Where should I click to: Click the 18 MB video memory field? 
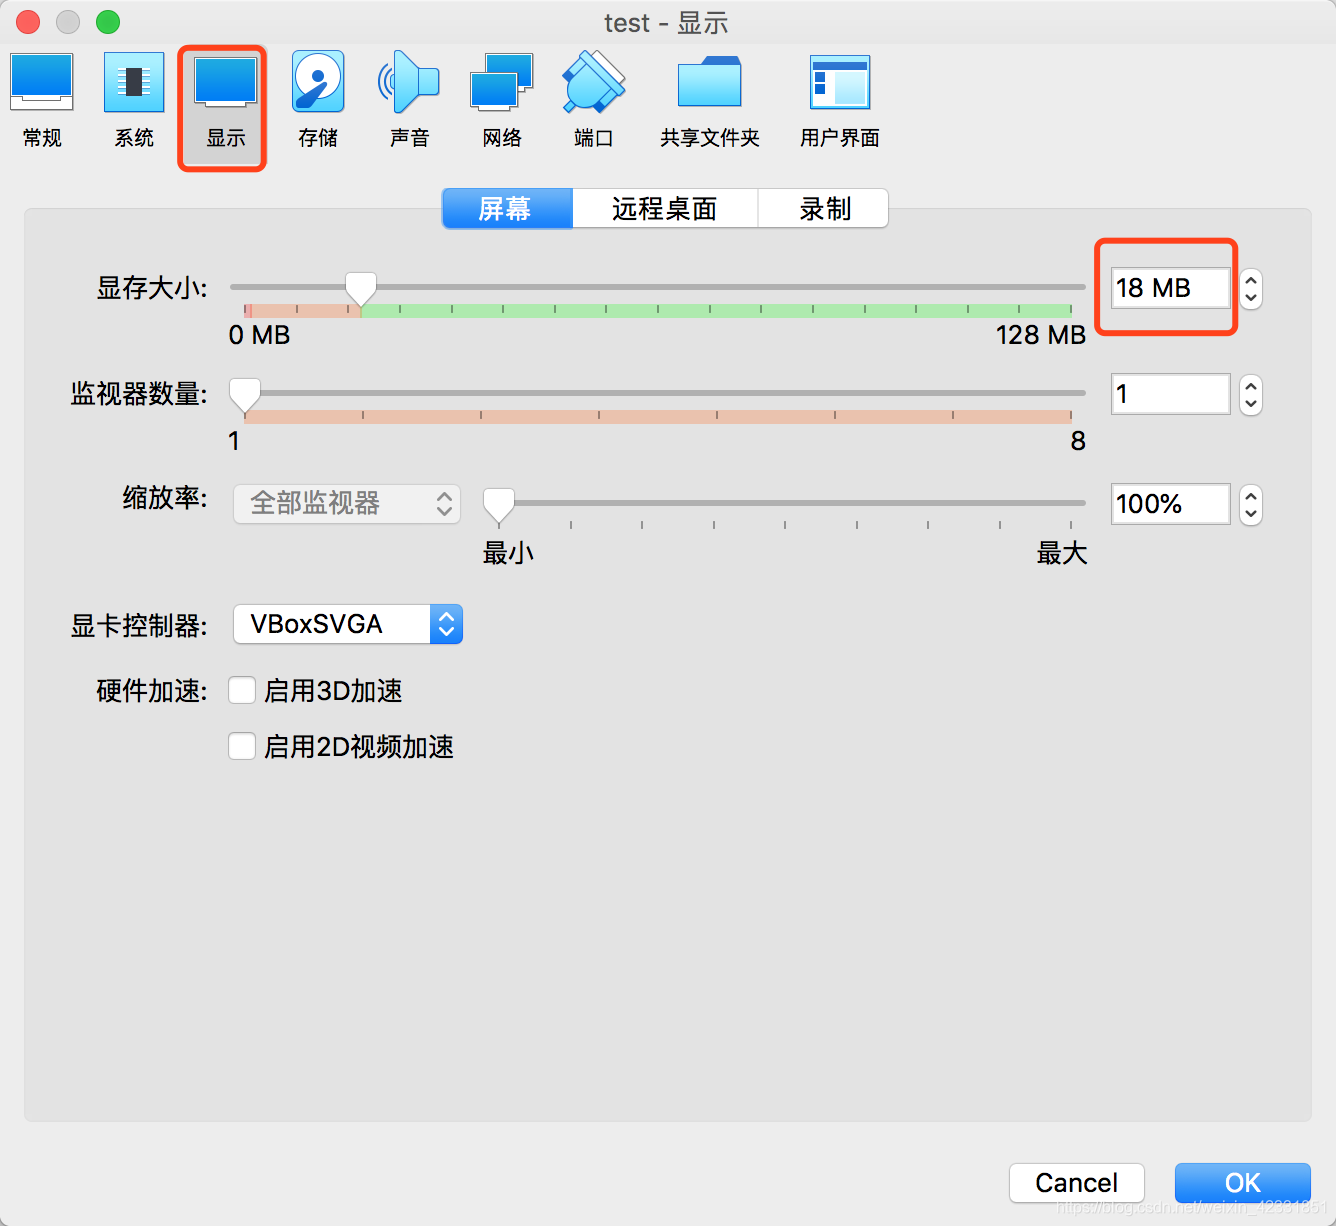point(1170,288)
